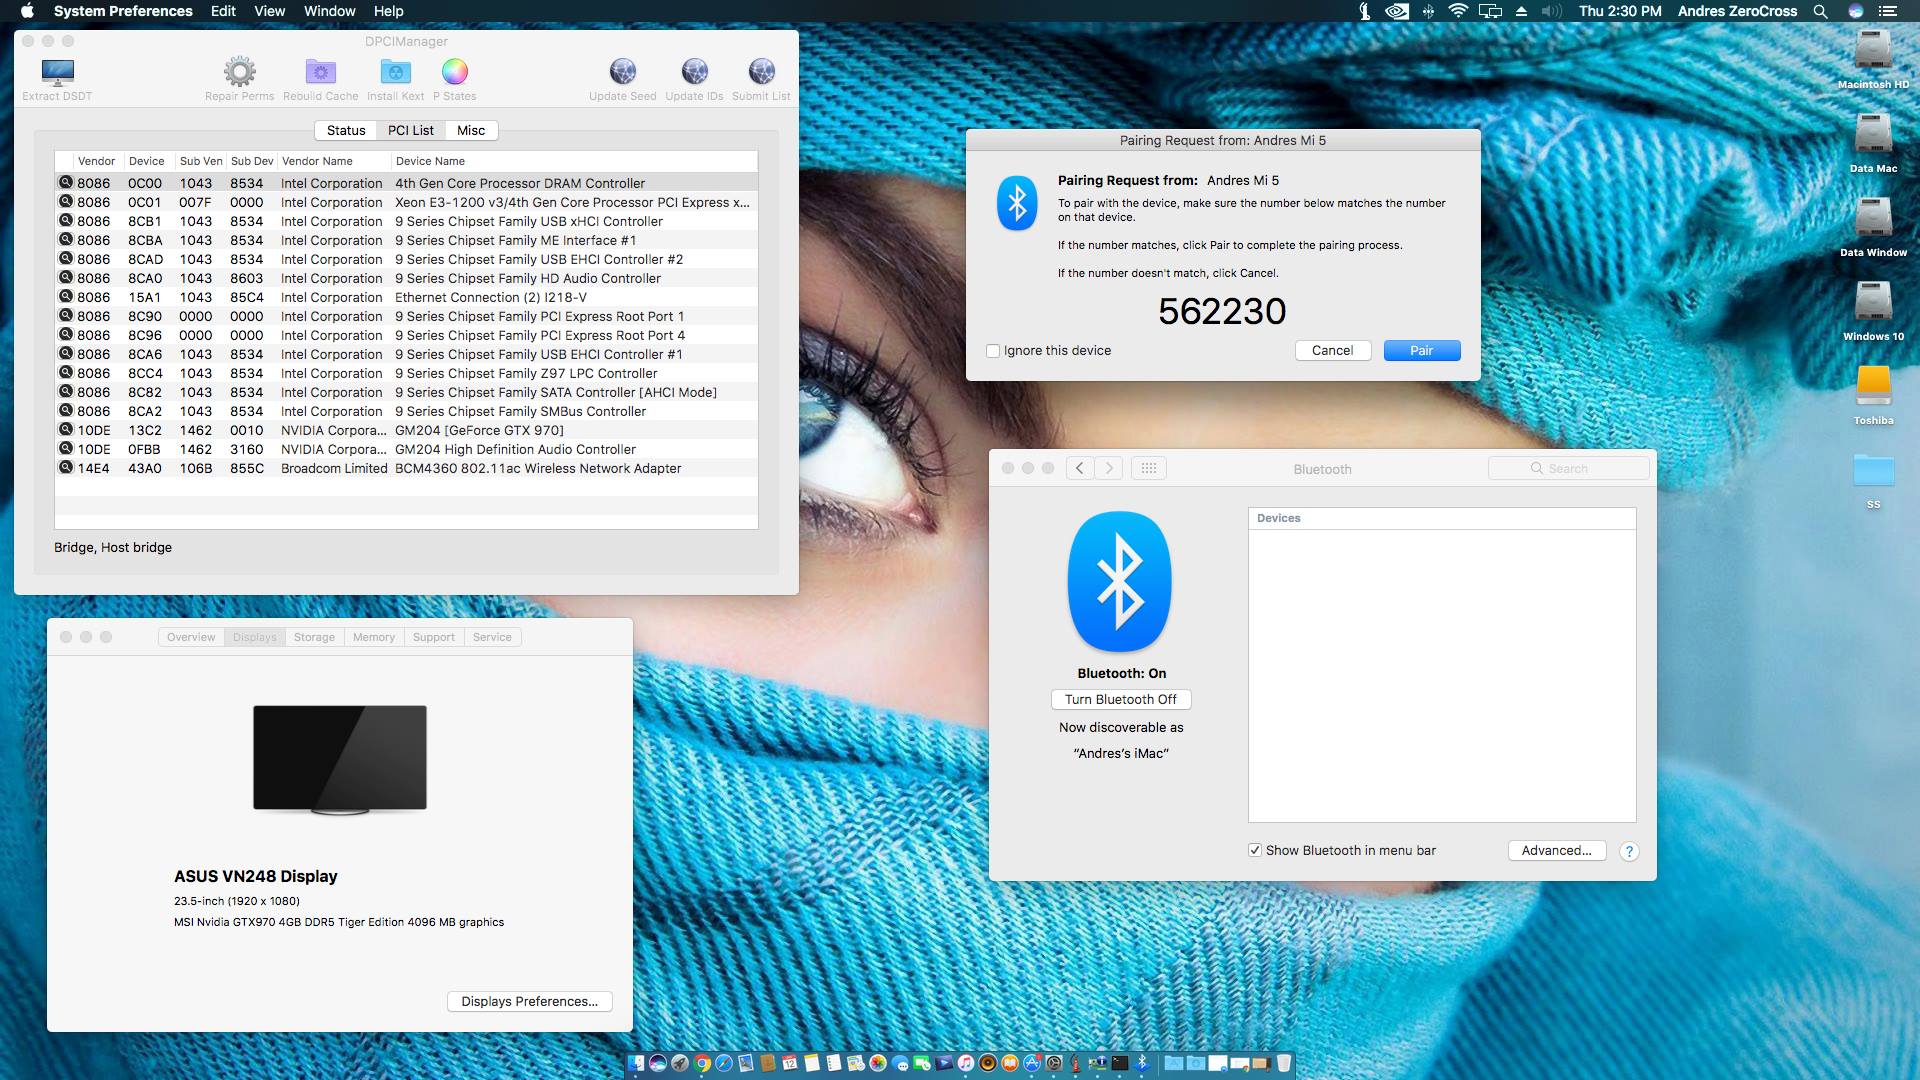Viewport: 1920px width, 1080px height.
Task: Click the Turn Bluetooth Off button
Action: [1121, 700]
